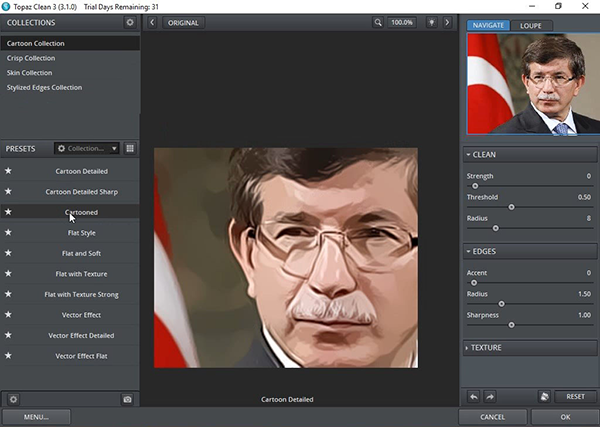
Task: Favorite the Cartoon Detailed preset star
Action: click(x=9, y=171)
